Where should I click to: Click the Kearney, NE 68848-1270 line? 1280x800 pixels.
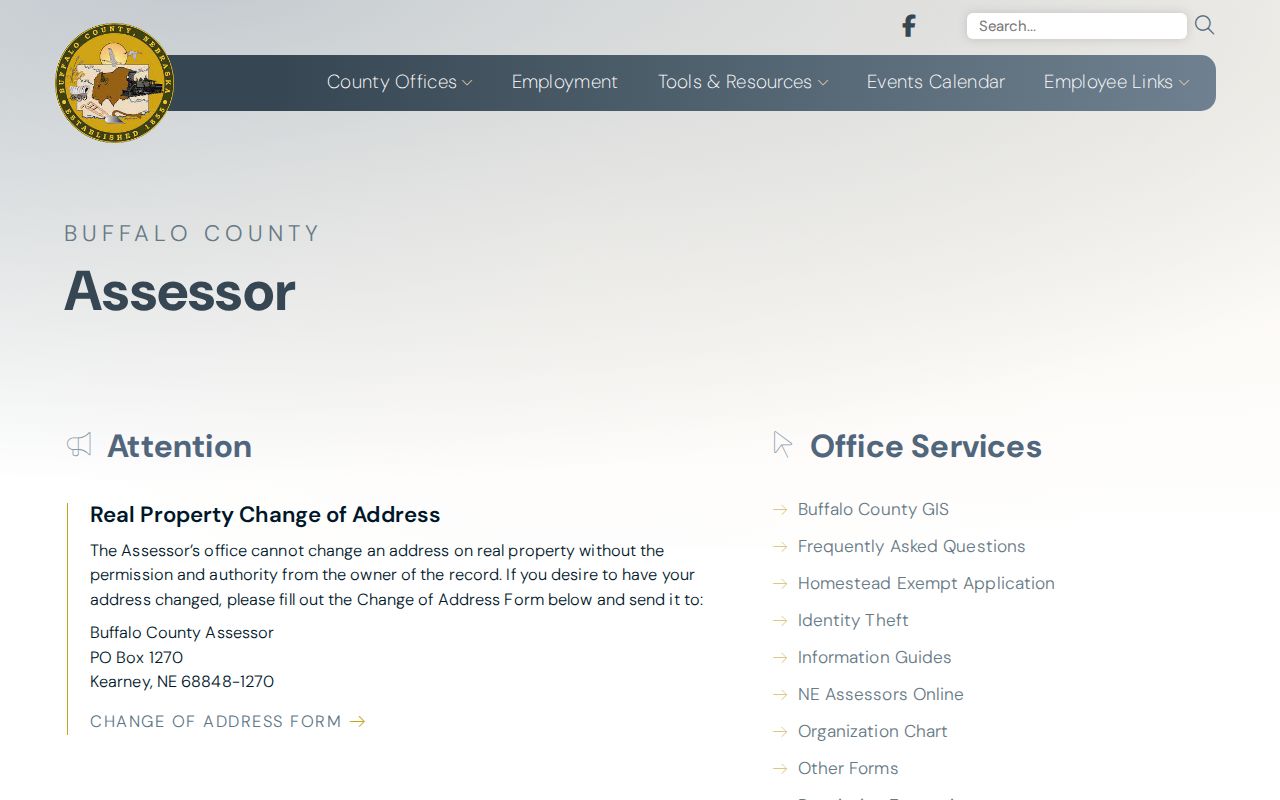[182, 681]
